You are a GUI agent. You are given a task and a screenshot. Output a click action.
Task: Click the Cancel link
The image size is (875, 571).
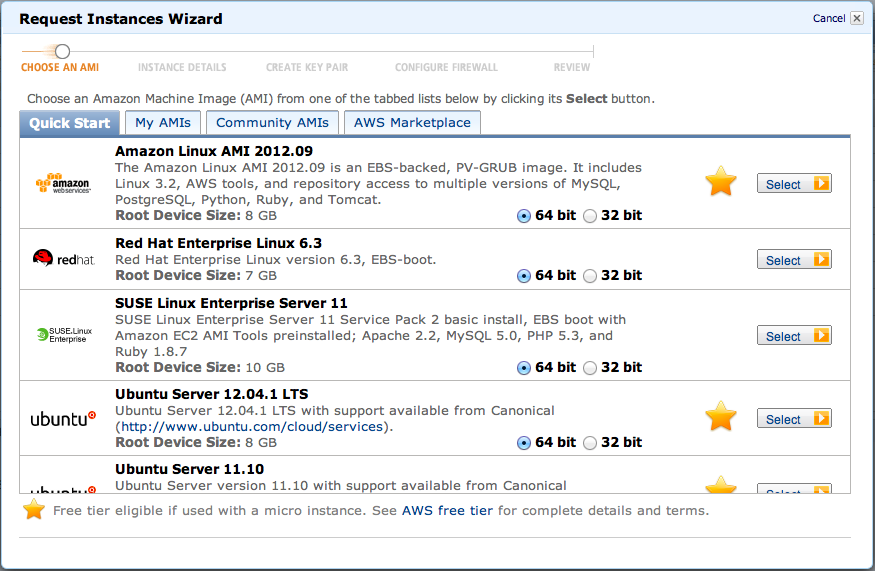pyautogui.click(x=829, y=18)
